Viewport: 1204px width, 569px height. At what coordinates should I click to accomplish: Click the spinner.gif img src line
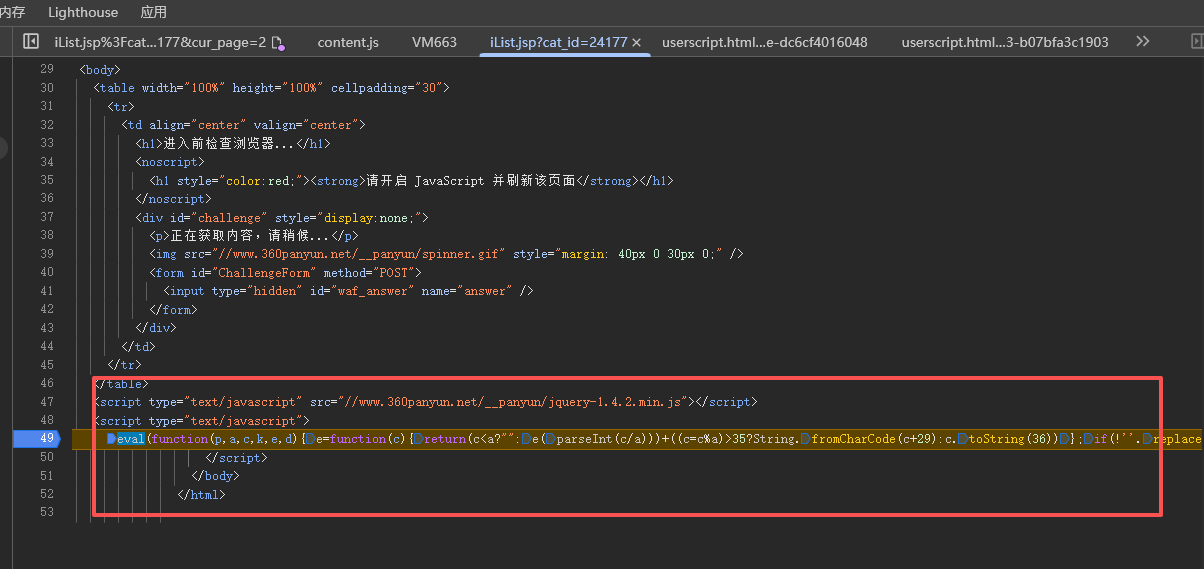coord(446,255)
